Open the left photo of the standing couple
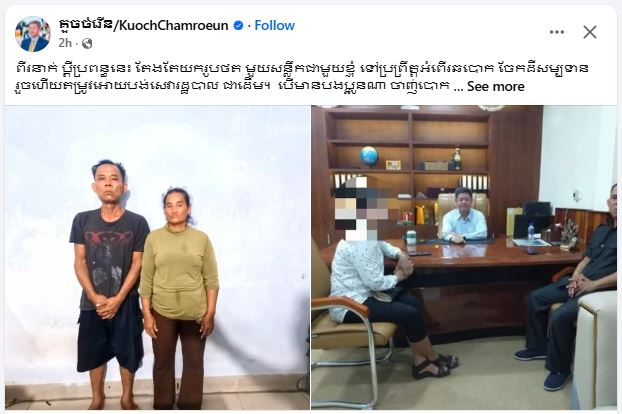The image size is (622, 414). tap(157, 257)
